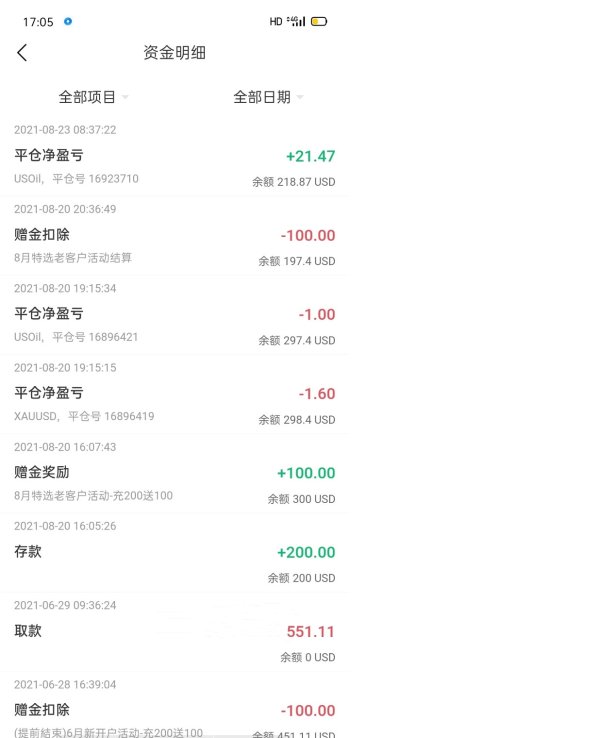Tap the 2021-08-23 08:37:22 timestamp

coord(65,130)
